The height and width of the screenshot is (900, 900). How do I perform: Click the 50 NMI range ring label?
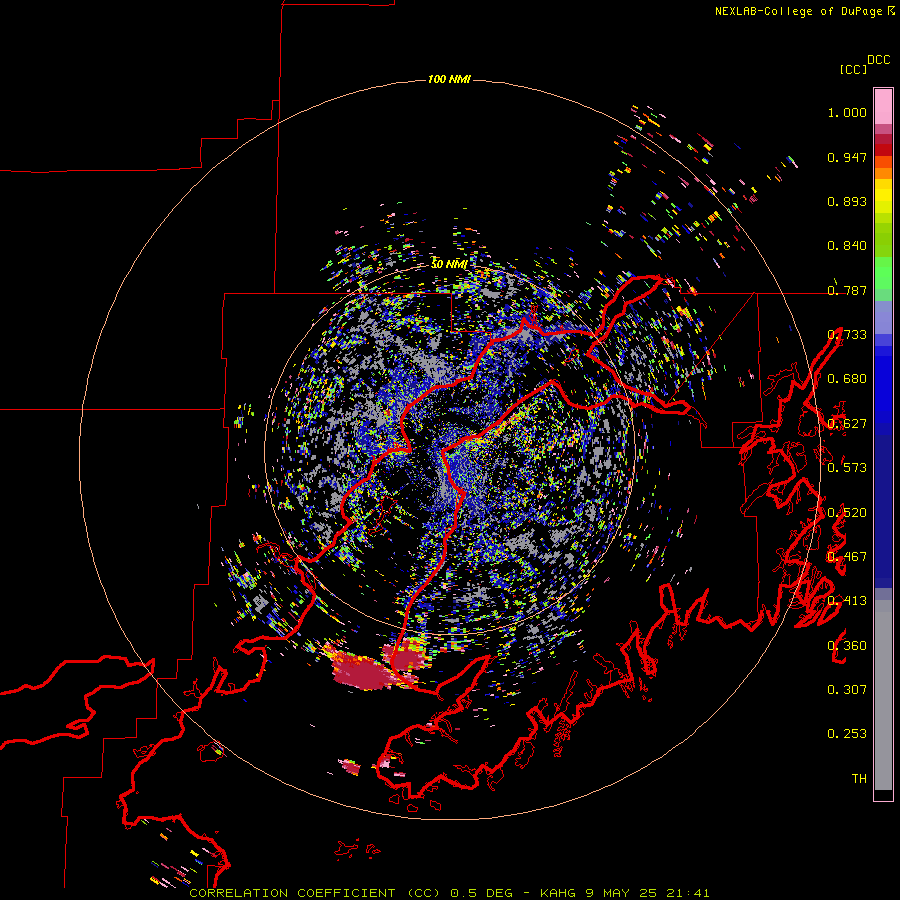click(x=449, y=264)
